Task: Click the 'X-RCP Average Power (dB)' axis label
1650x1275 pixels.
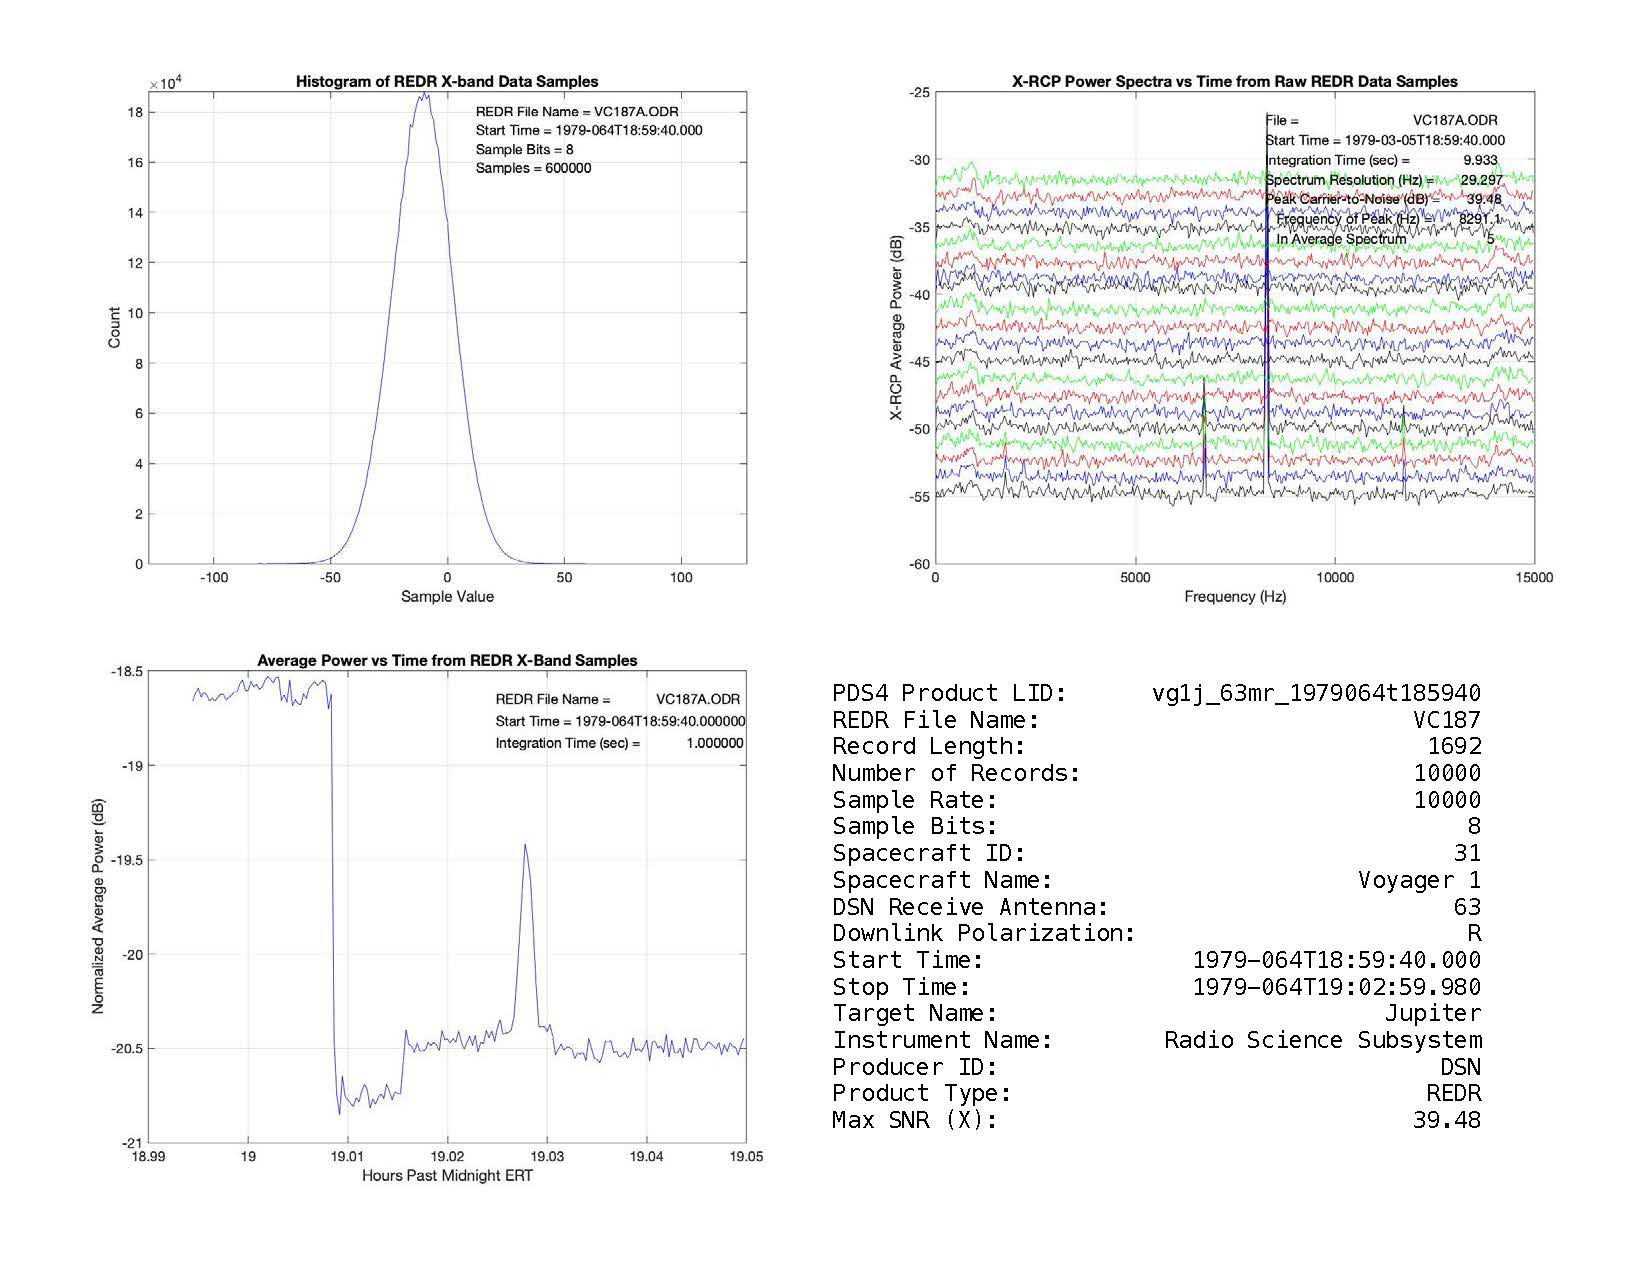Action: [896, 328]
